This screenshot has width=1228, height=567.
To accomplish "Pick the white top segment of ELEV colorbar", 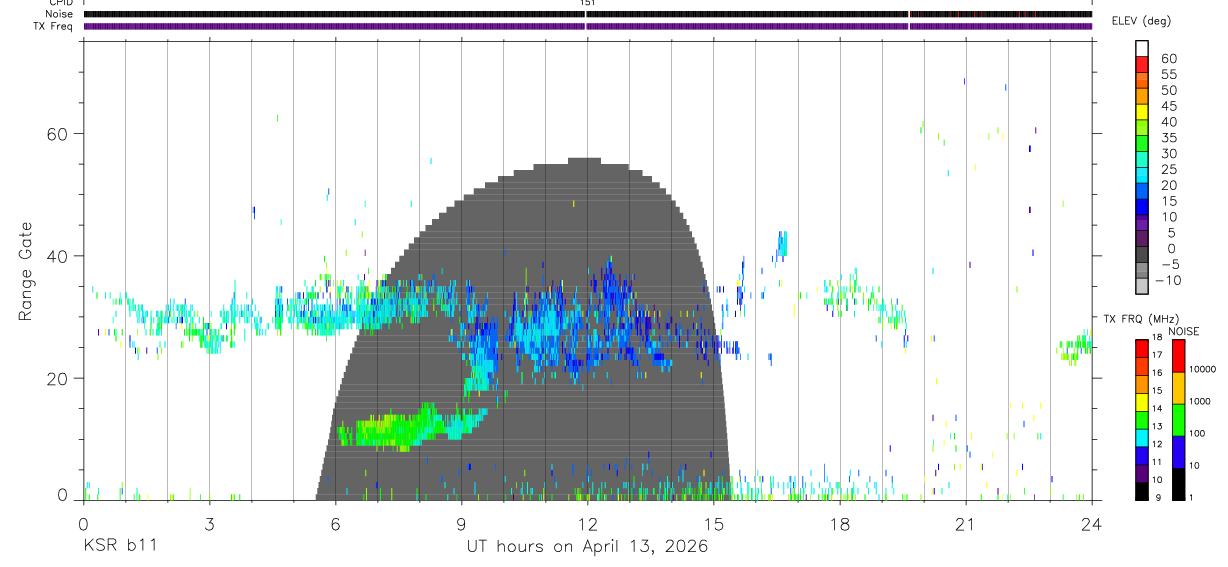I will point(1142,49).
